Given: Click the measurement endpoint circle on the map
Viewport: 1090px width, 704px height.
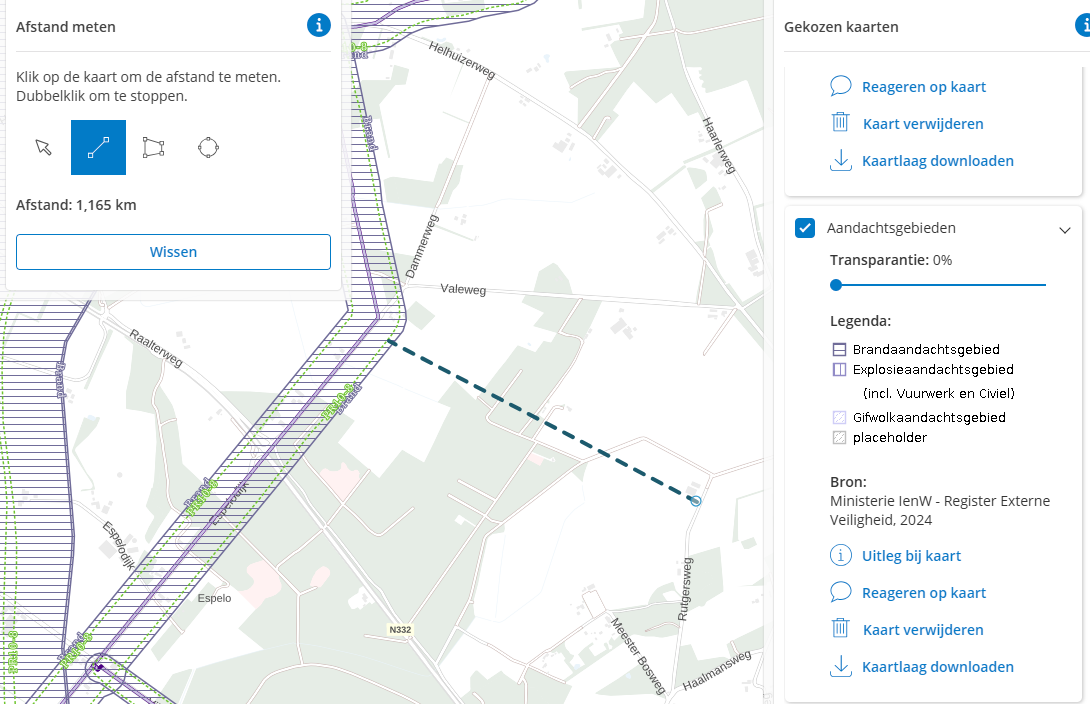Looking at the screenshot, I should point(696,501).
